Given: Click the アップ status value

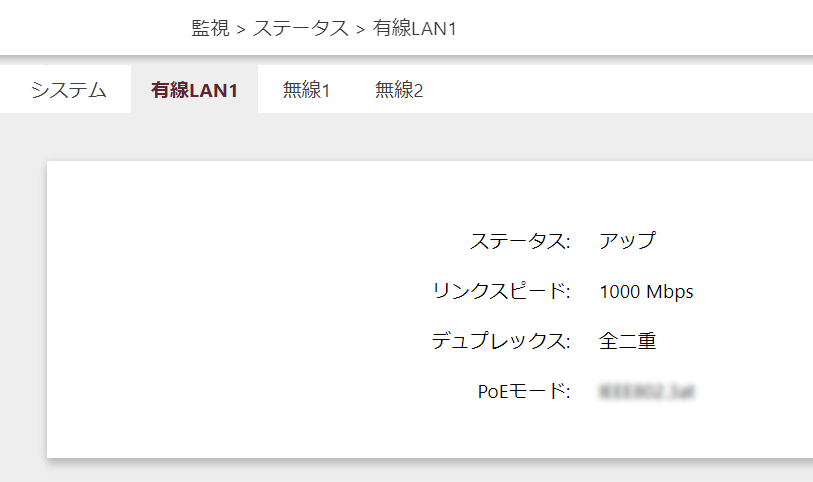Looking at the screenshot, I should click(627, 241).
